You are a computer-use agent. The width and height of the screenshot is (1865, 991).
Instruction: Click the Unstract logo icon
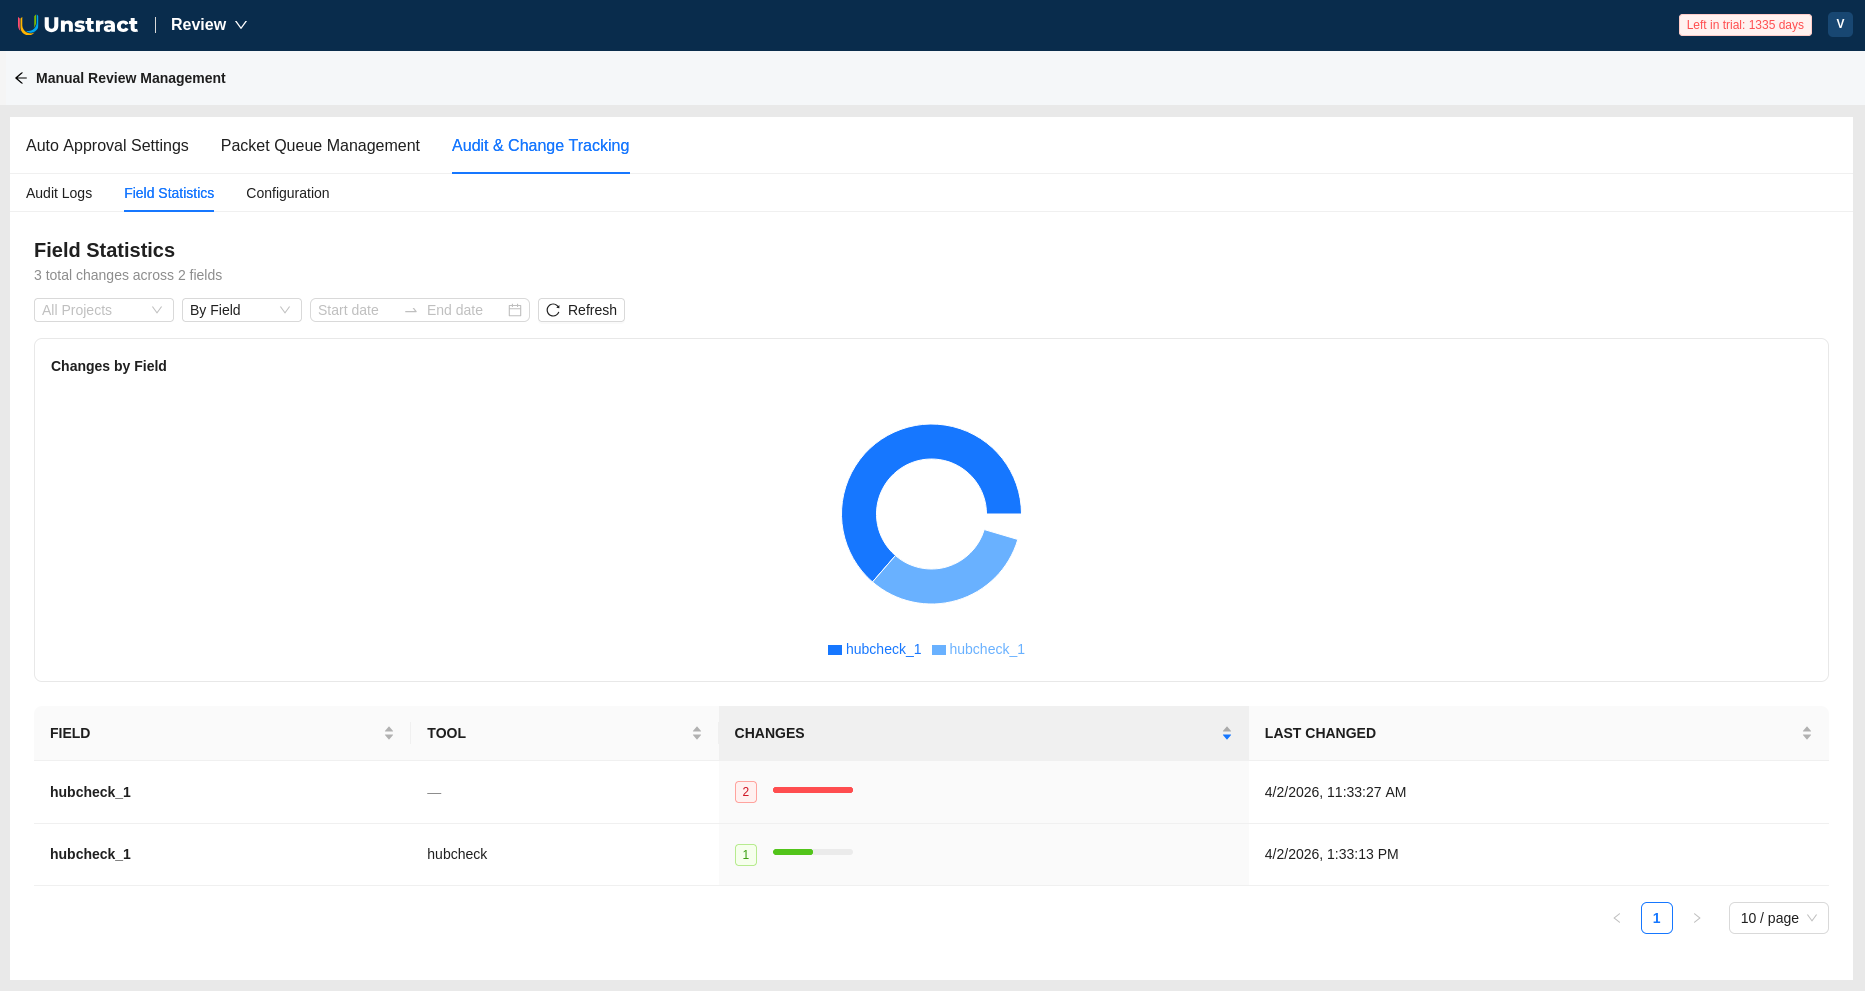[28, 25]
